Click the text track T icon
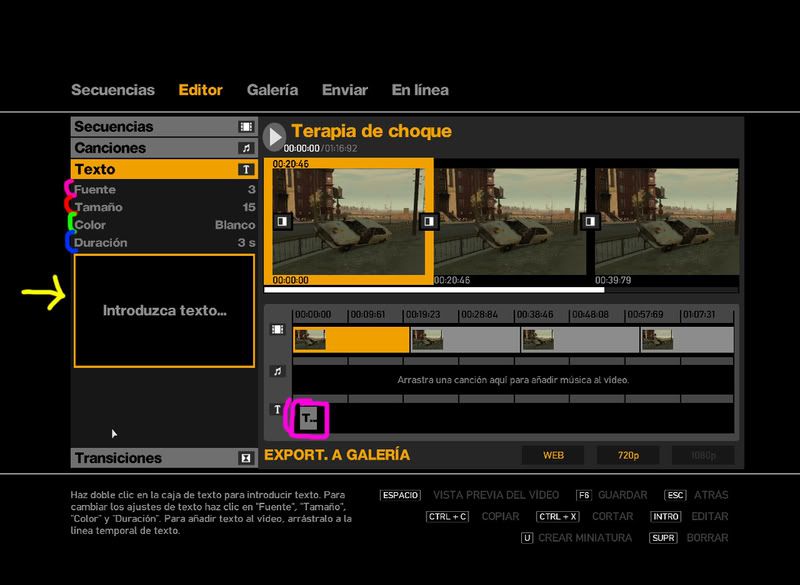 click(x=278, y=410)
